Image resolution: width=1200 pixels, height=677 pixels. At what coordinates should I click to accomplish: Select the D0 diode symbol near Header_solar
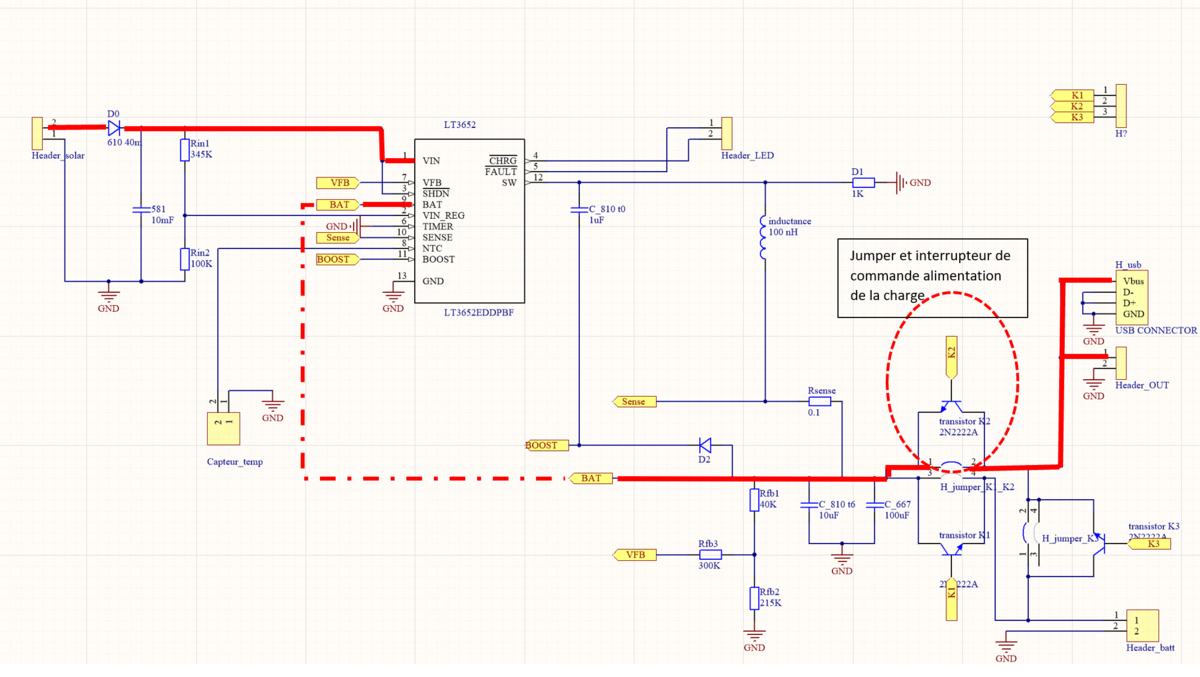pyautogui.click(x=113, y=128)
